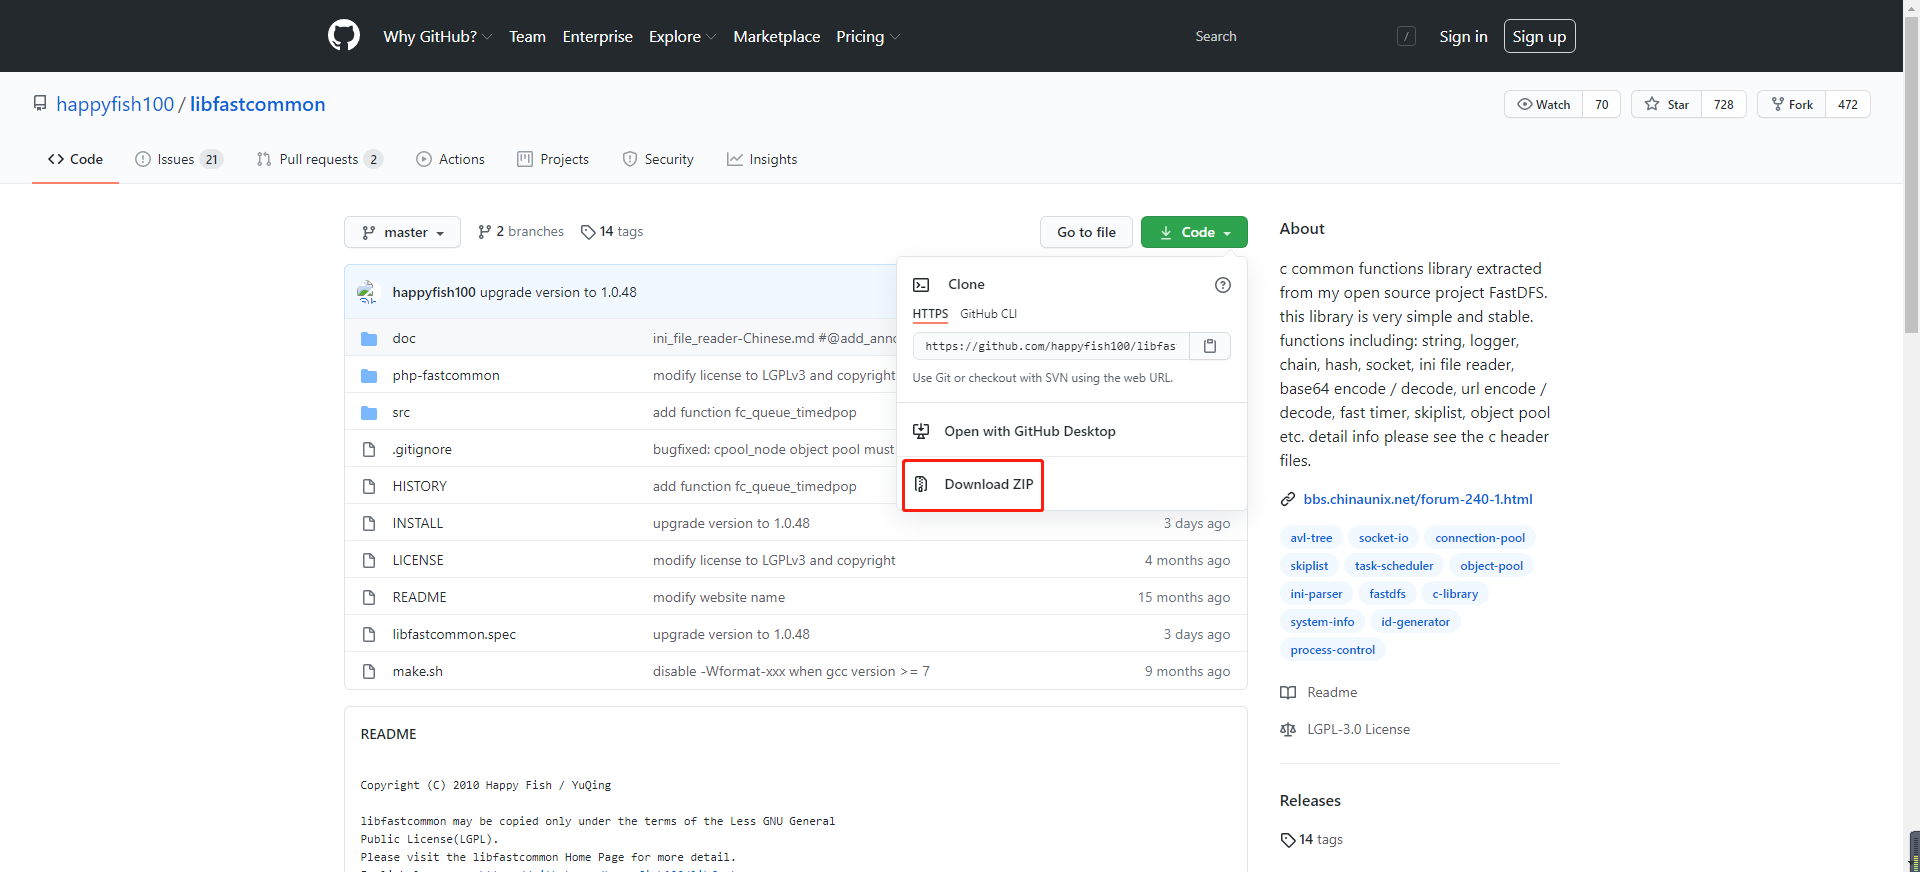Click the clone URL text field

click(1050, 346)
